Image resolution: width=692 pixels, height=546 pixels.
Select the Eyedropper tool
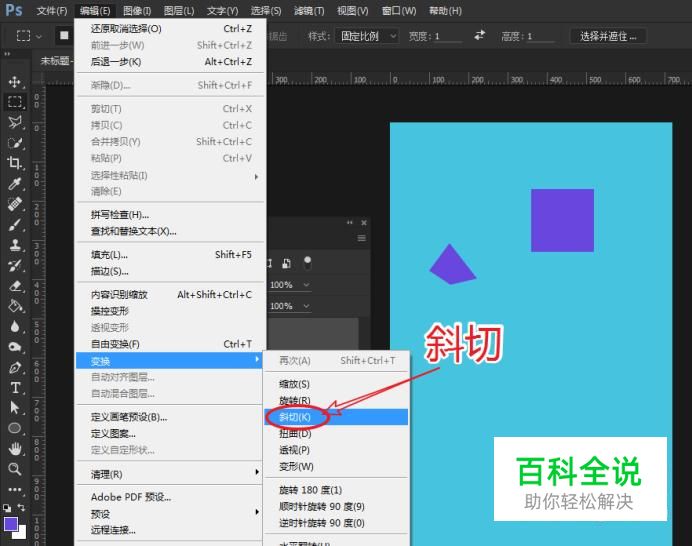[15, 184]
